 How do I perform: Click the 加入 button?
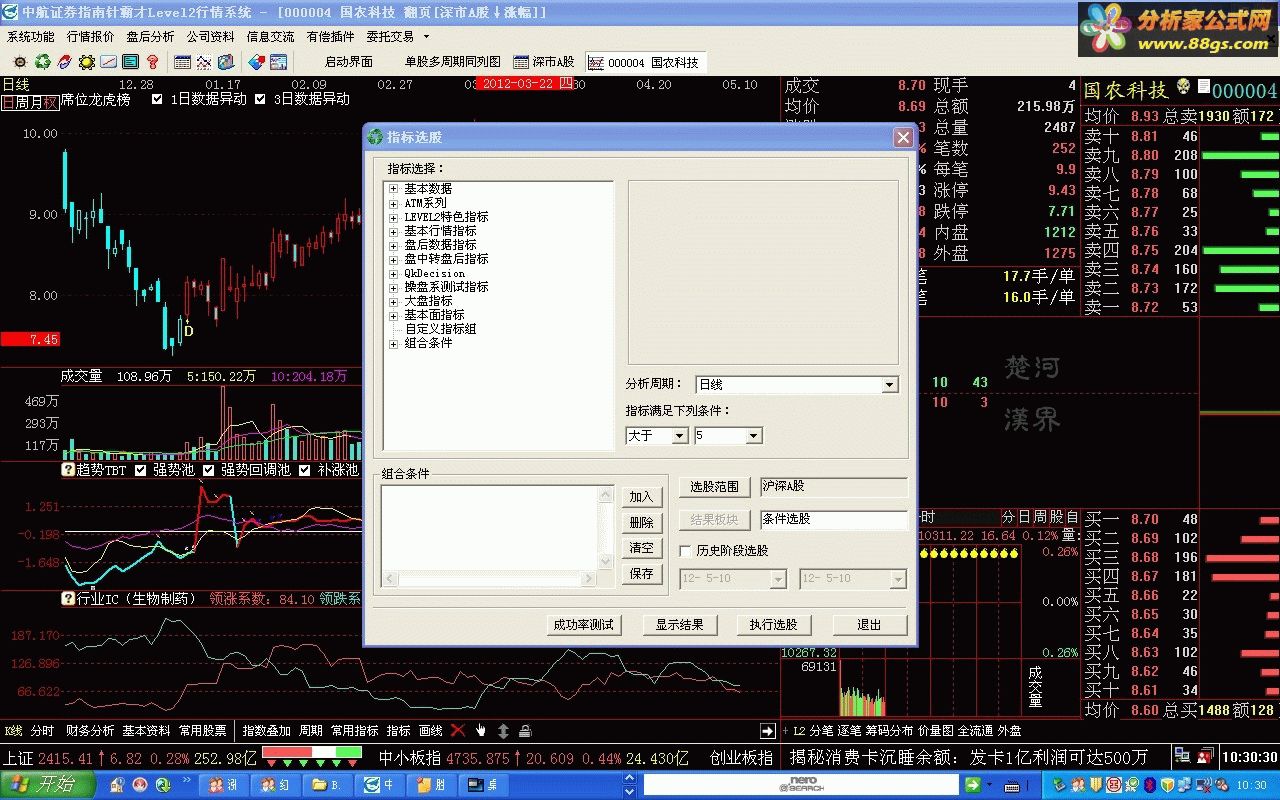tap(641, 497)
